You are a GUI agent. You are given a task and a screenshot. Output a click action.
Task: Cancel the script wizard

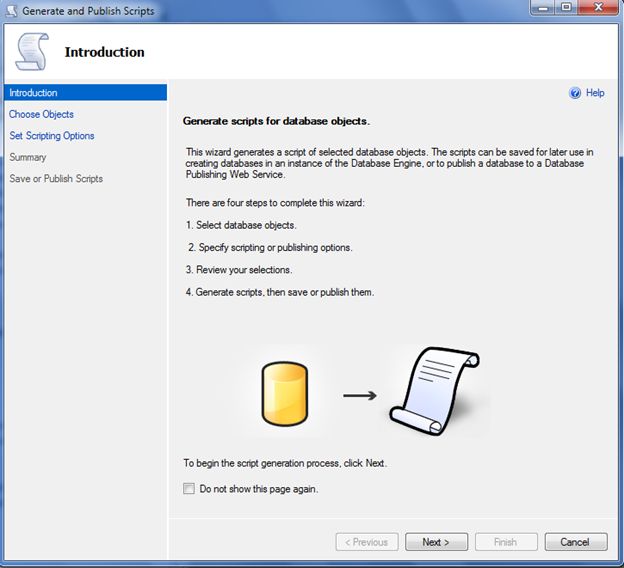[x=576, y=542]
